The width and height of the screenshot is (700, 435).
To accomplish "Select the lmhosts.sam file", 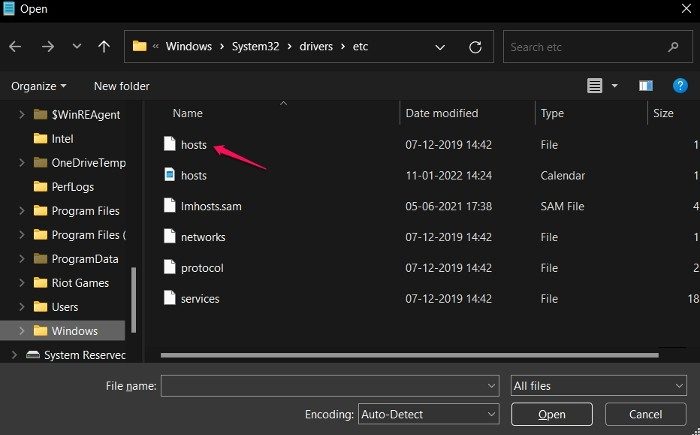I will (x=211, y=206).
